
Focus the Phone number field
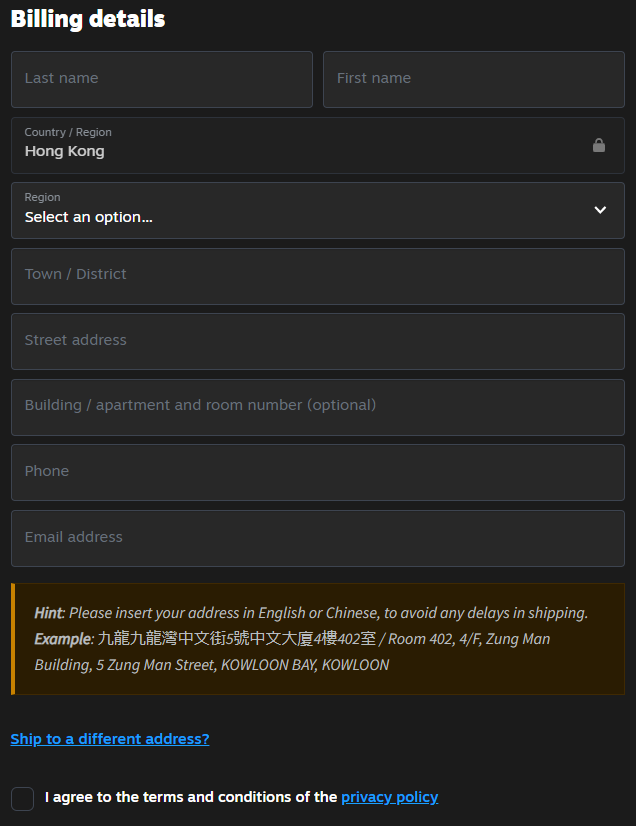[318, 473]
